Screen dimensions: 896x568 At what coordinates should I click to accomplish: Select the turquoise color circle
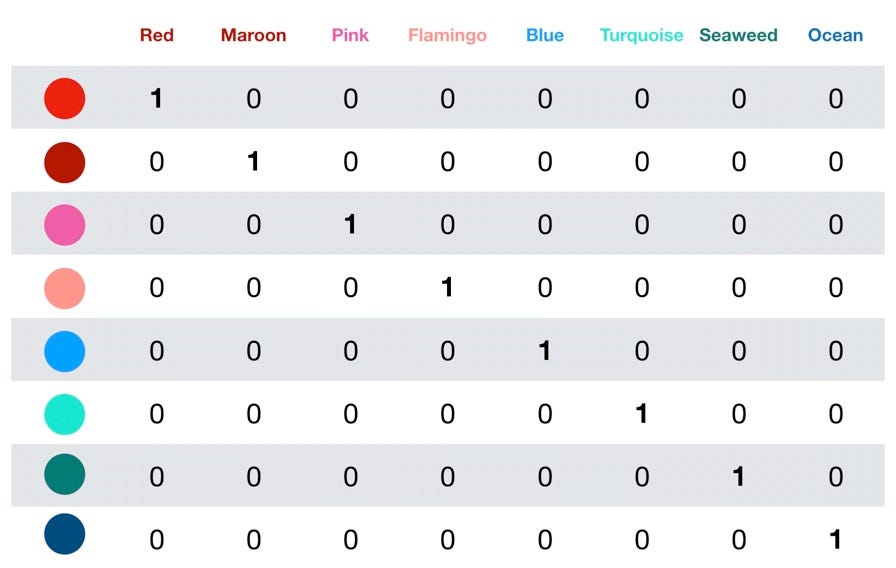(x=65, y=414)
